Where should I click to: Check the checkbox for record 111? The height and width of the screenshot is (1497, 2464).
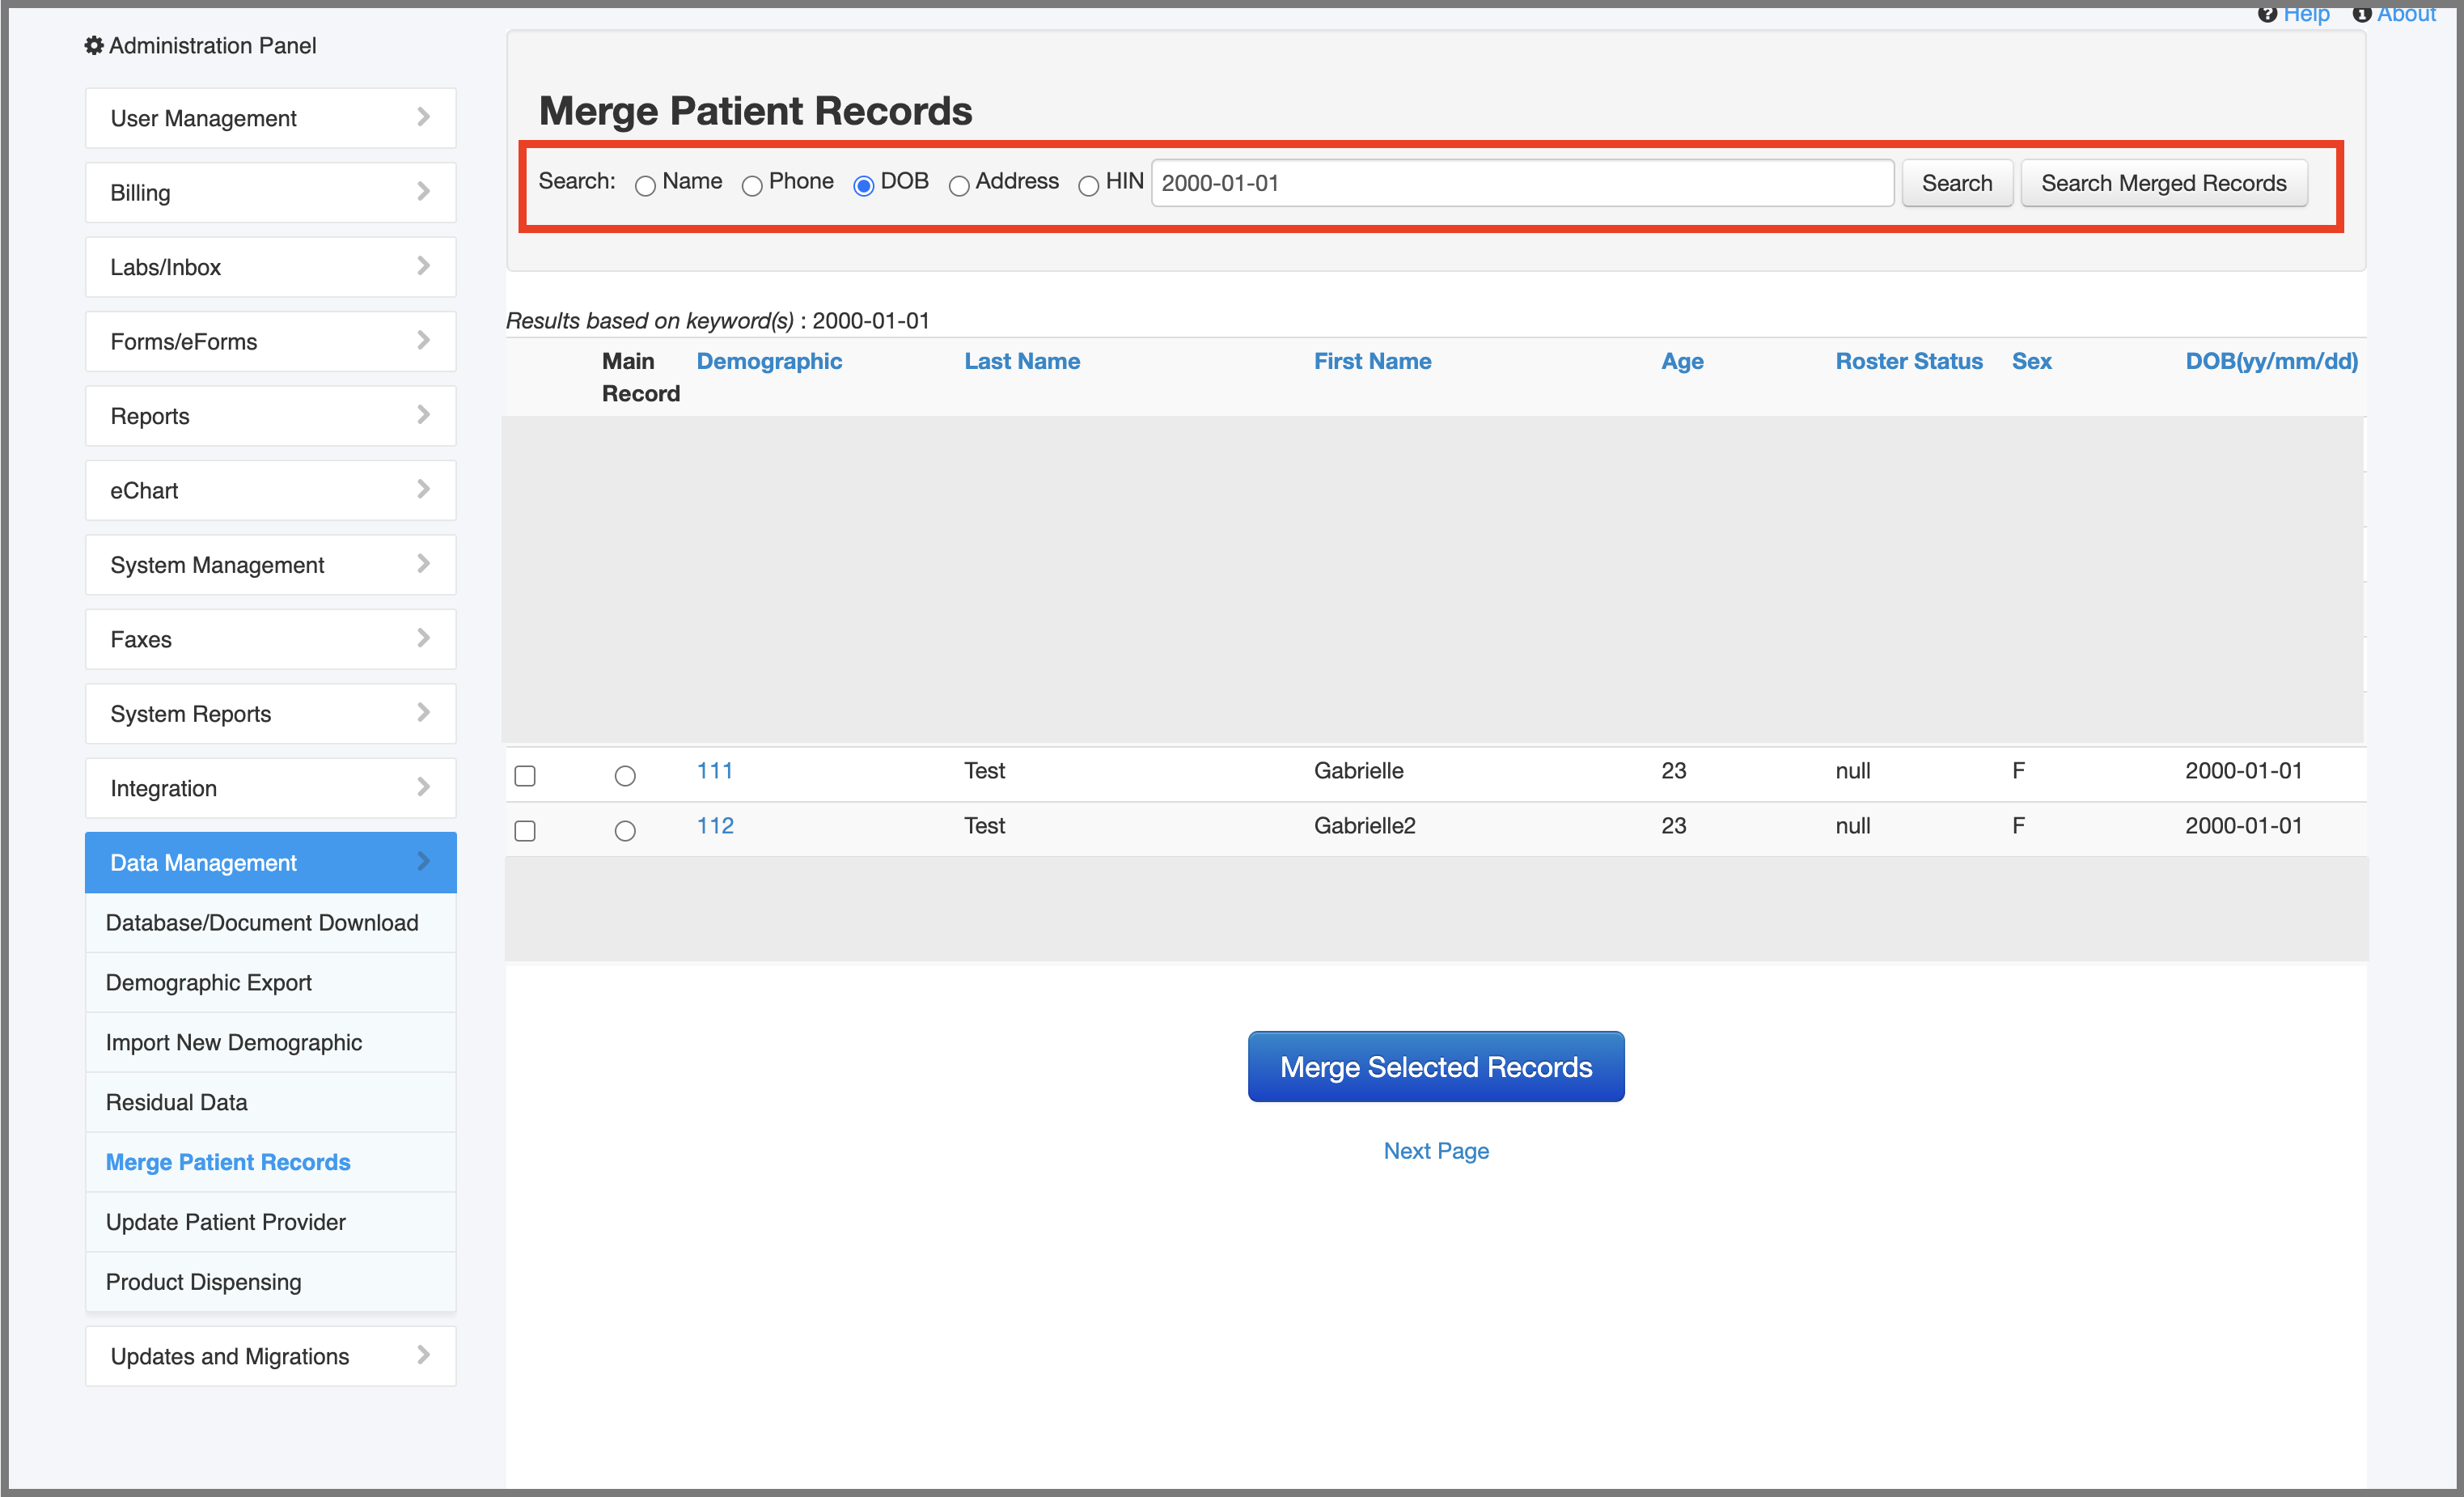coord(525,775)
